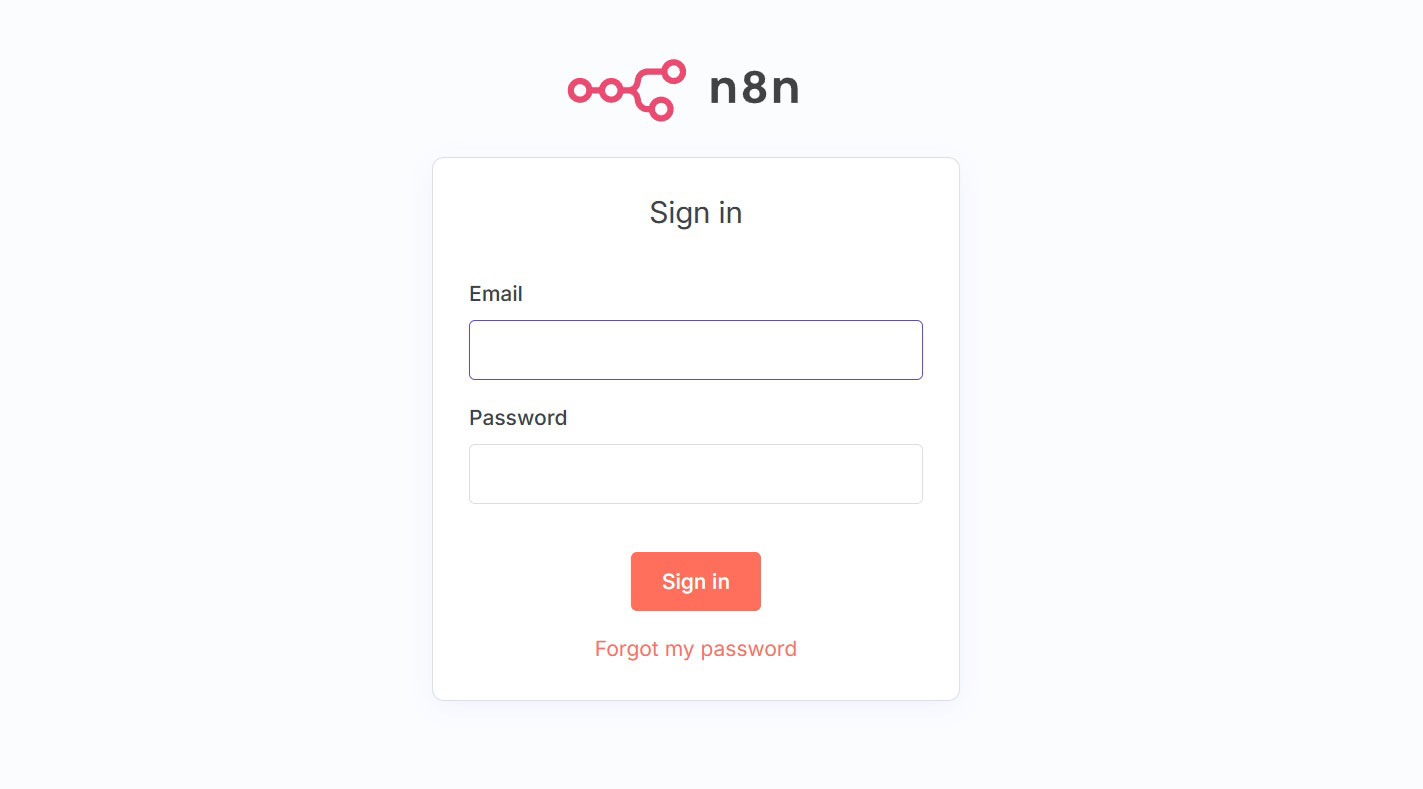Click the middle circle of the n8n logo
Screen dimensions: 1423x789
(x=611, y=91)
